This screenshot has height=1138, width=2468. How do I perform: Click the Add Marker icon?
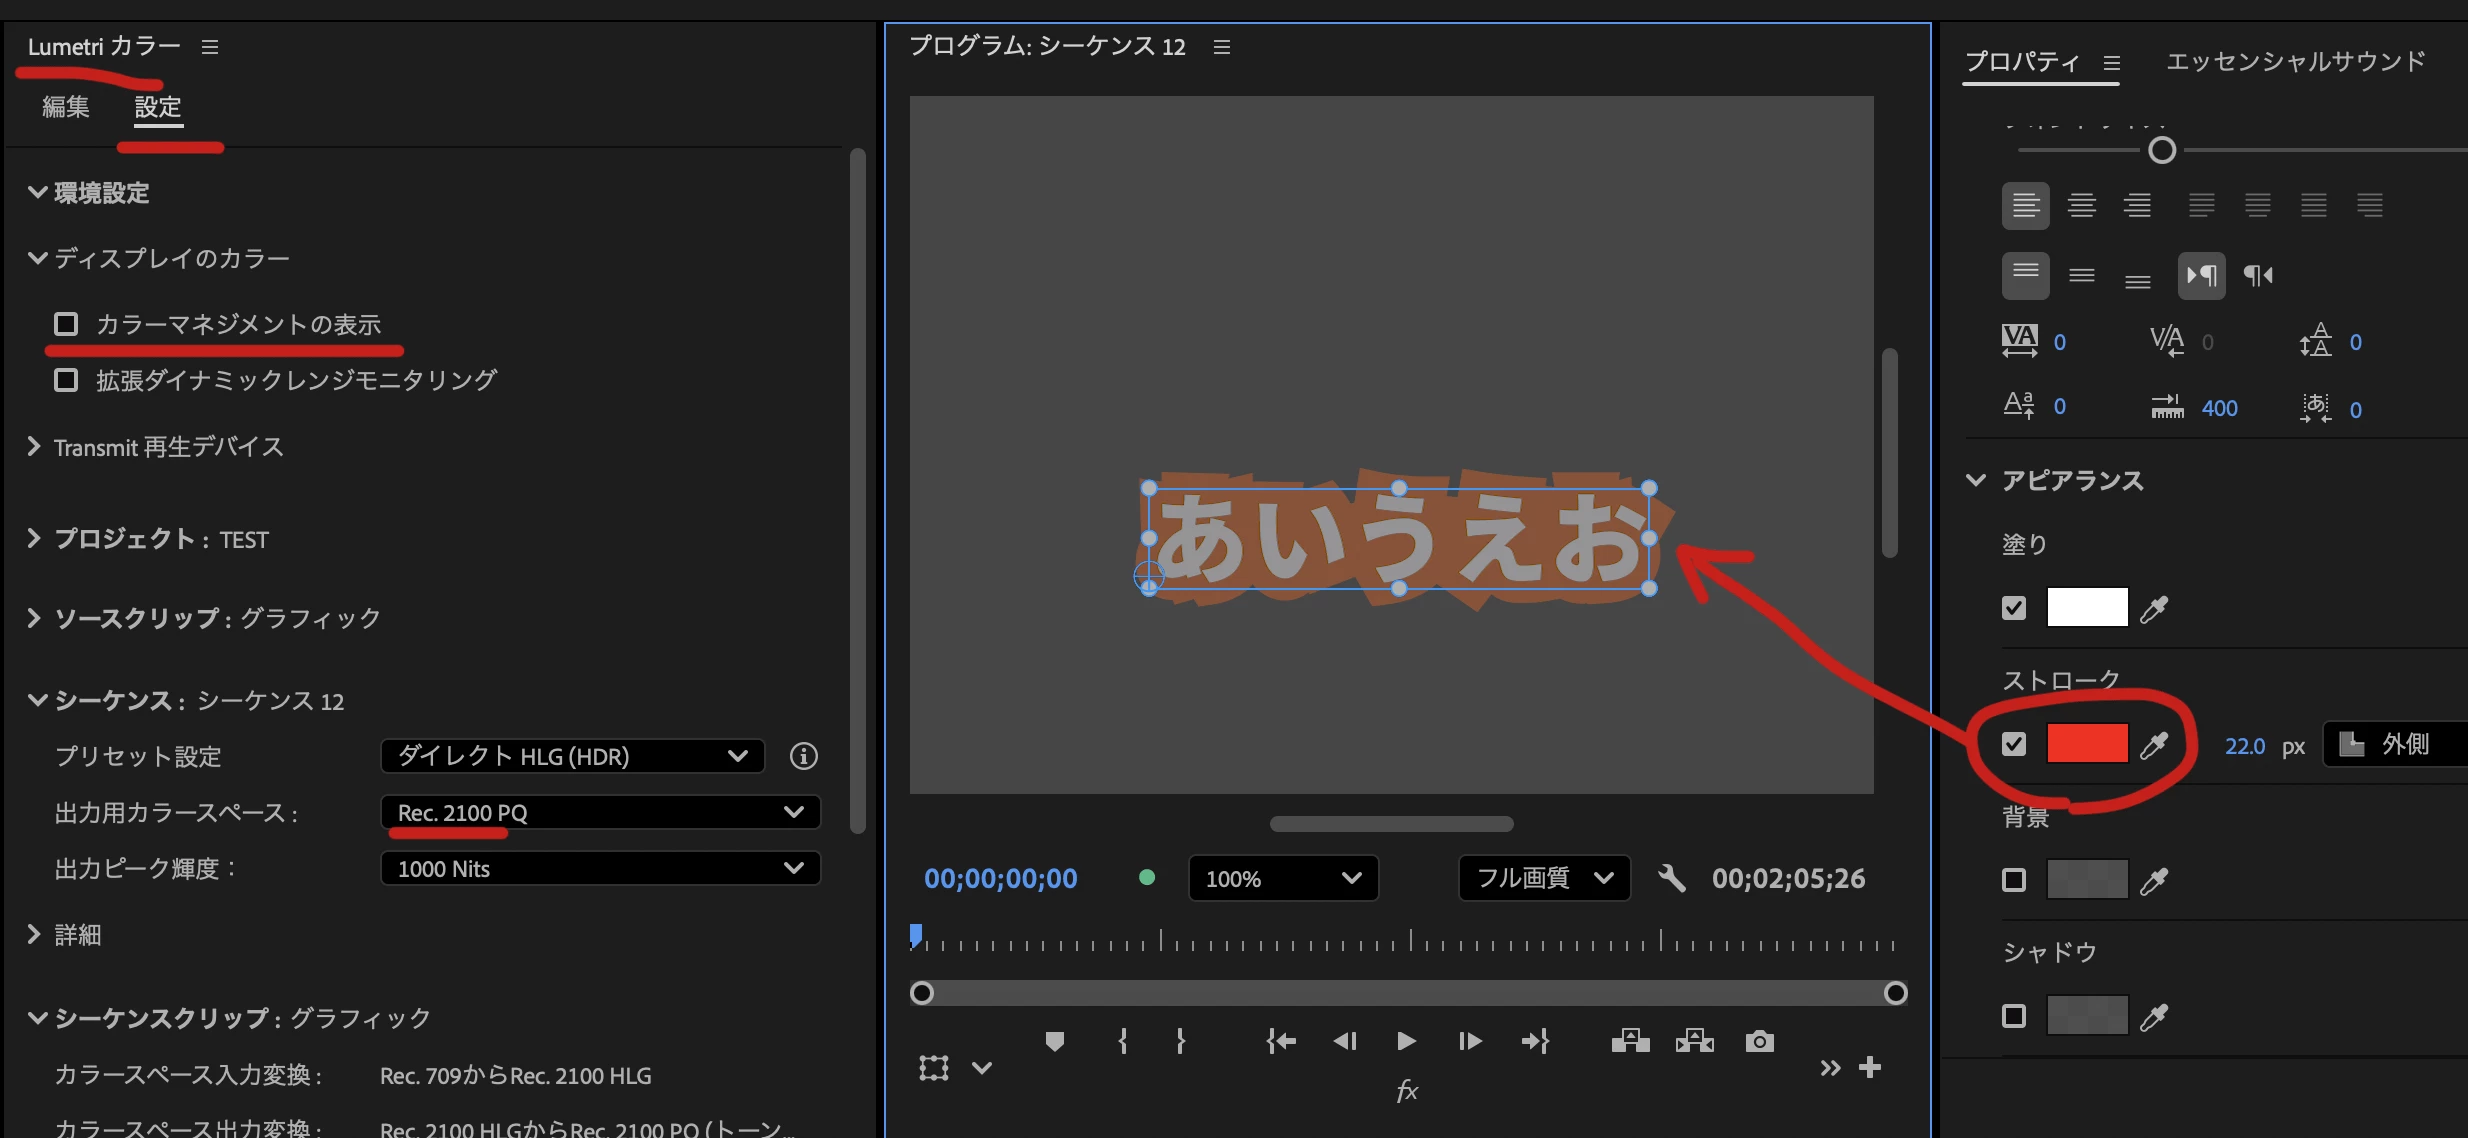1054,1042
